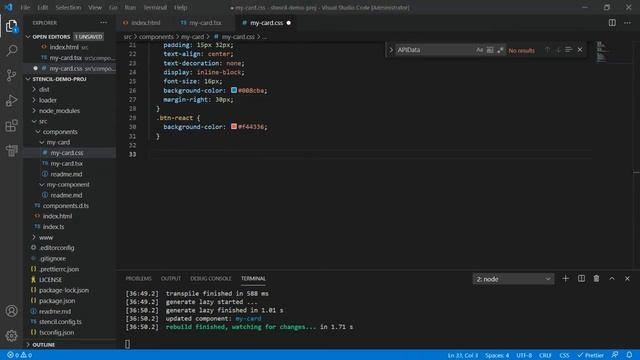Open the Search view in activity bar

pyautogui.click(x=11, y=51)
